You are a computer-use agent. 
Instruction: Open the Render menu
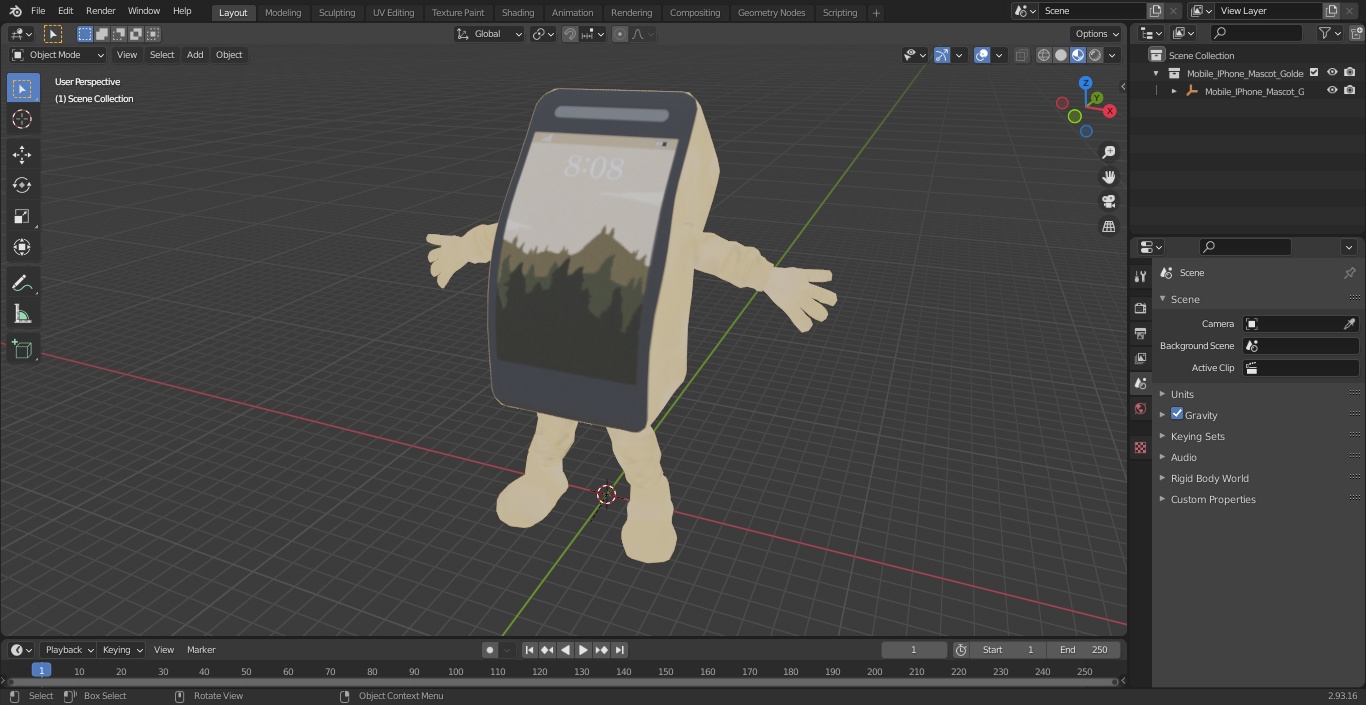101,11
